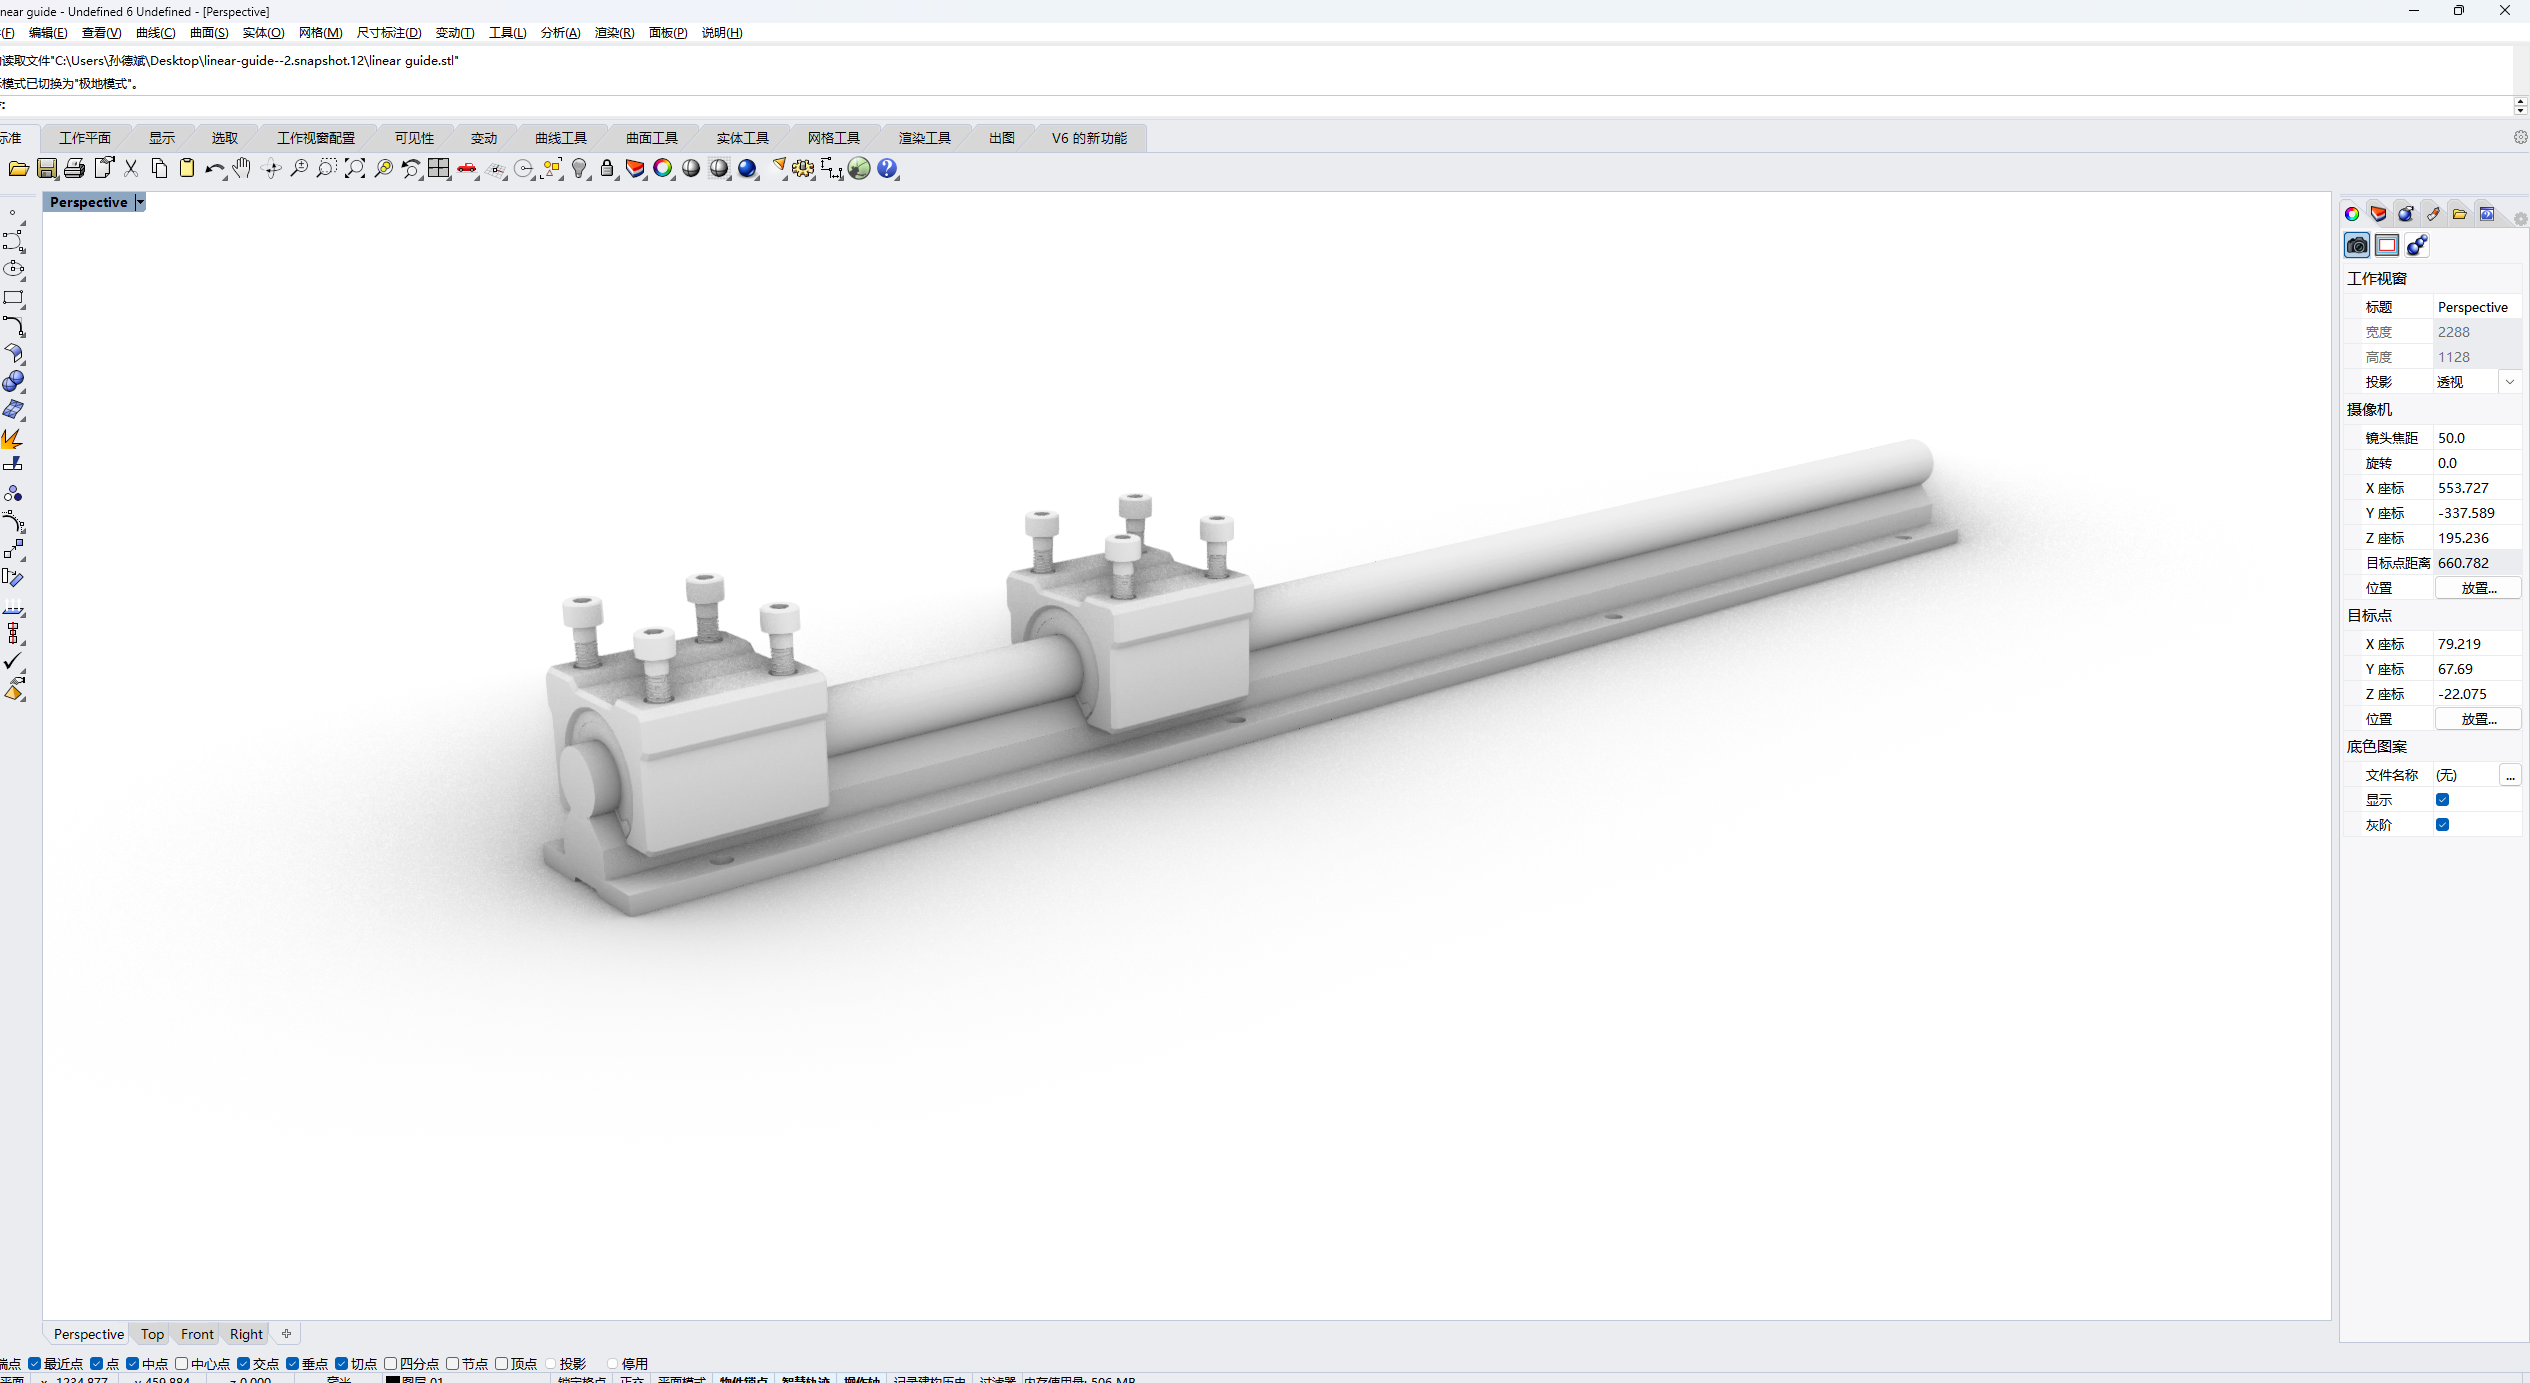
Task: Click the Print icon in the toolbar
Action: tap(75, 169)
